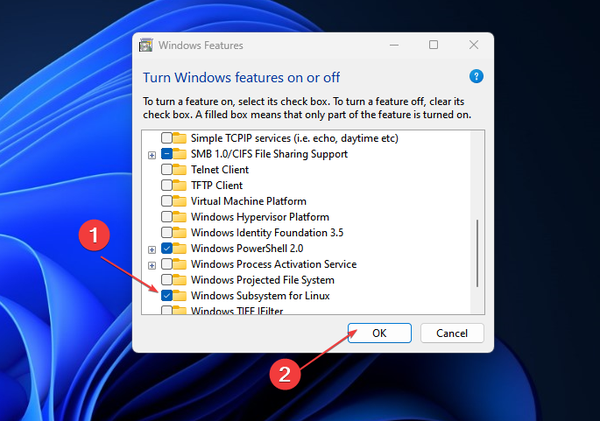Disable the Windows PowerShell 2.0 checkbox

pyautogui.click(x=166, y=249)
